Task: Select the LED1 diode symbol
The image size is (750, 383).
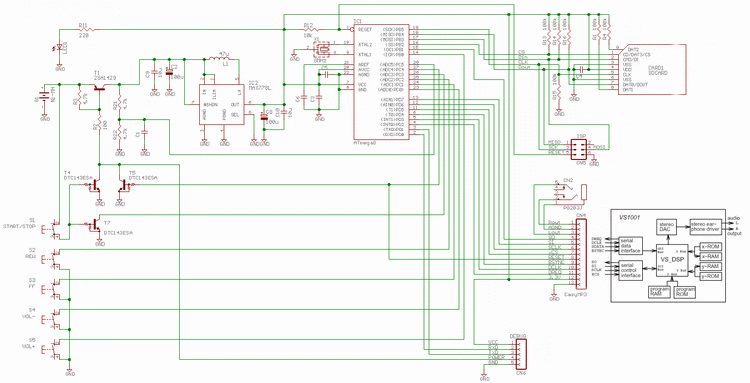Action: (59, 48)
